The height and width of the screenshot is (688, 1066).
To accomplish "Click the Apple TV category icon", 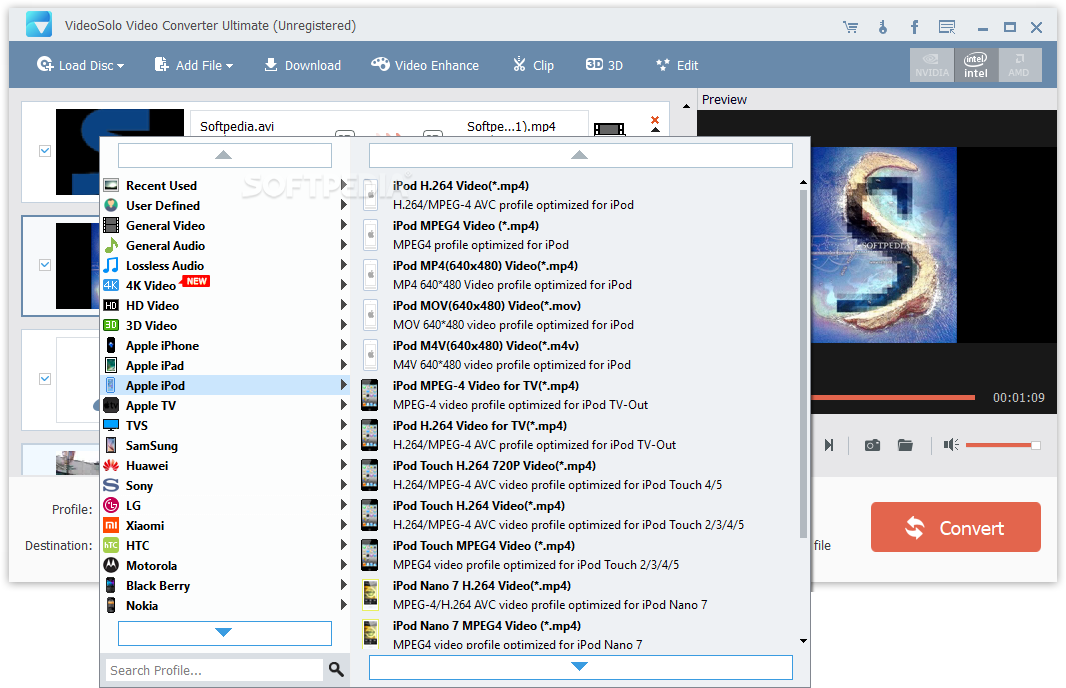I will (x=111, y=406).
